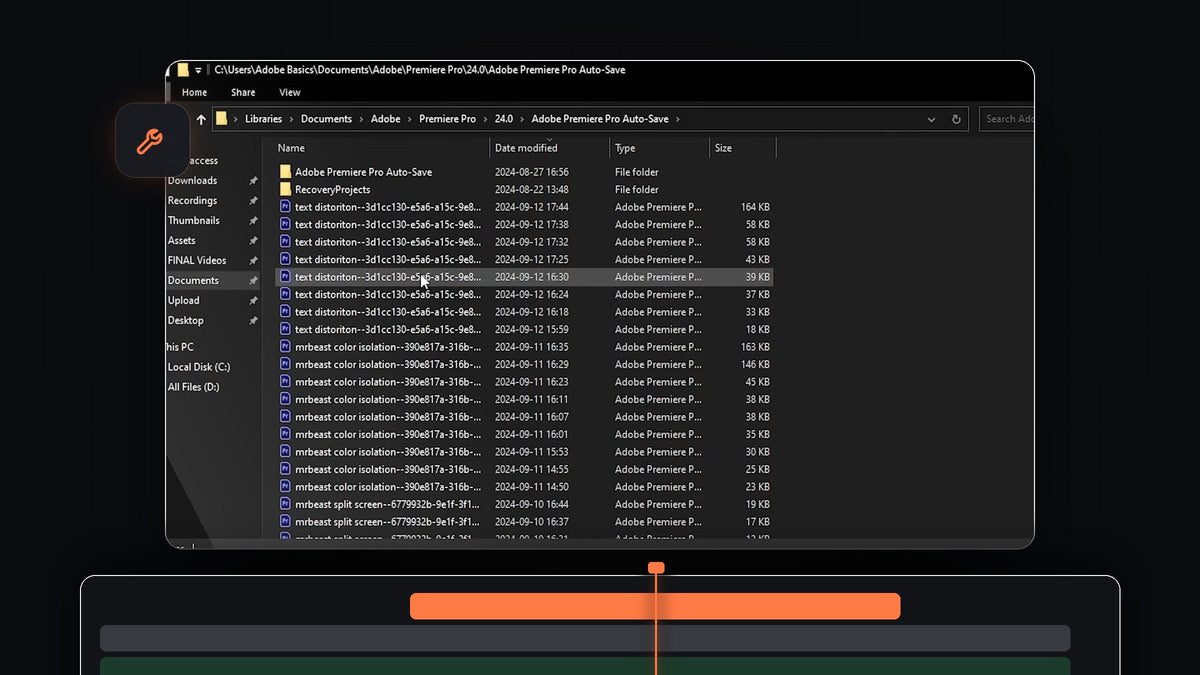Select the mrbeast color isolation file modified 15:53
1200x675 pixels.
(x=524, y=452)
